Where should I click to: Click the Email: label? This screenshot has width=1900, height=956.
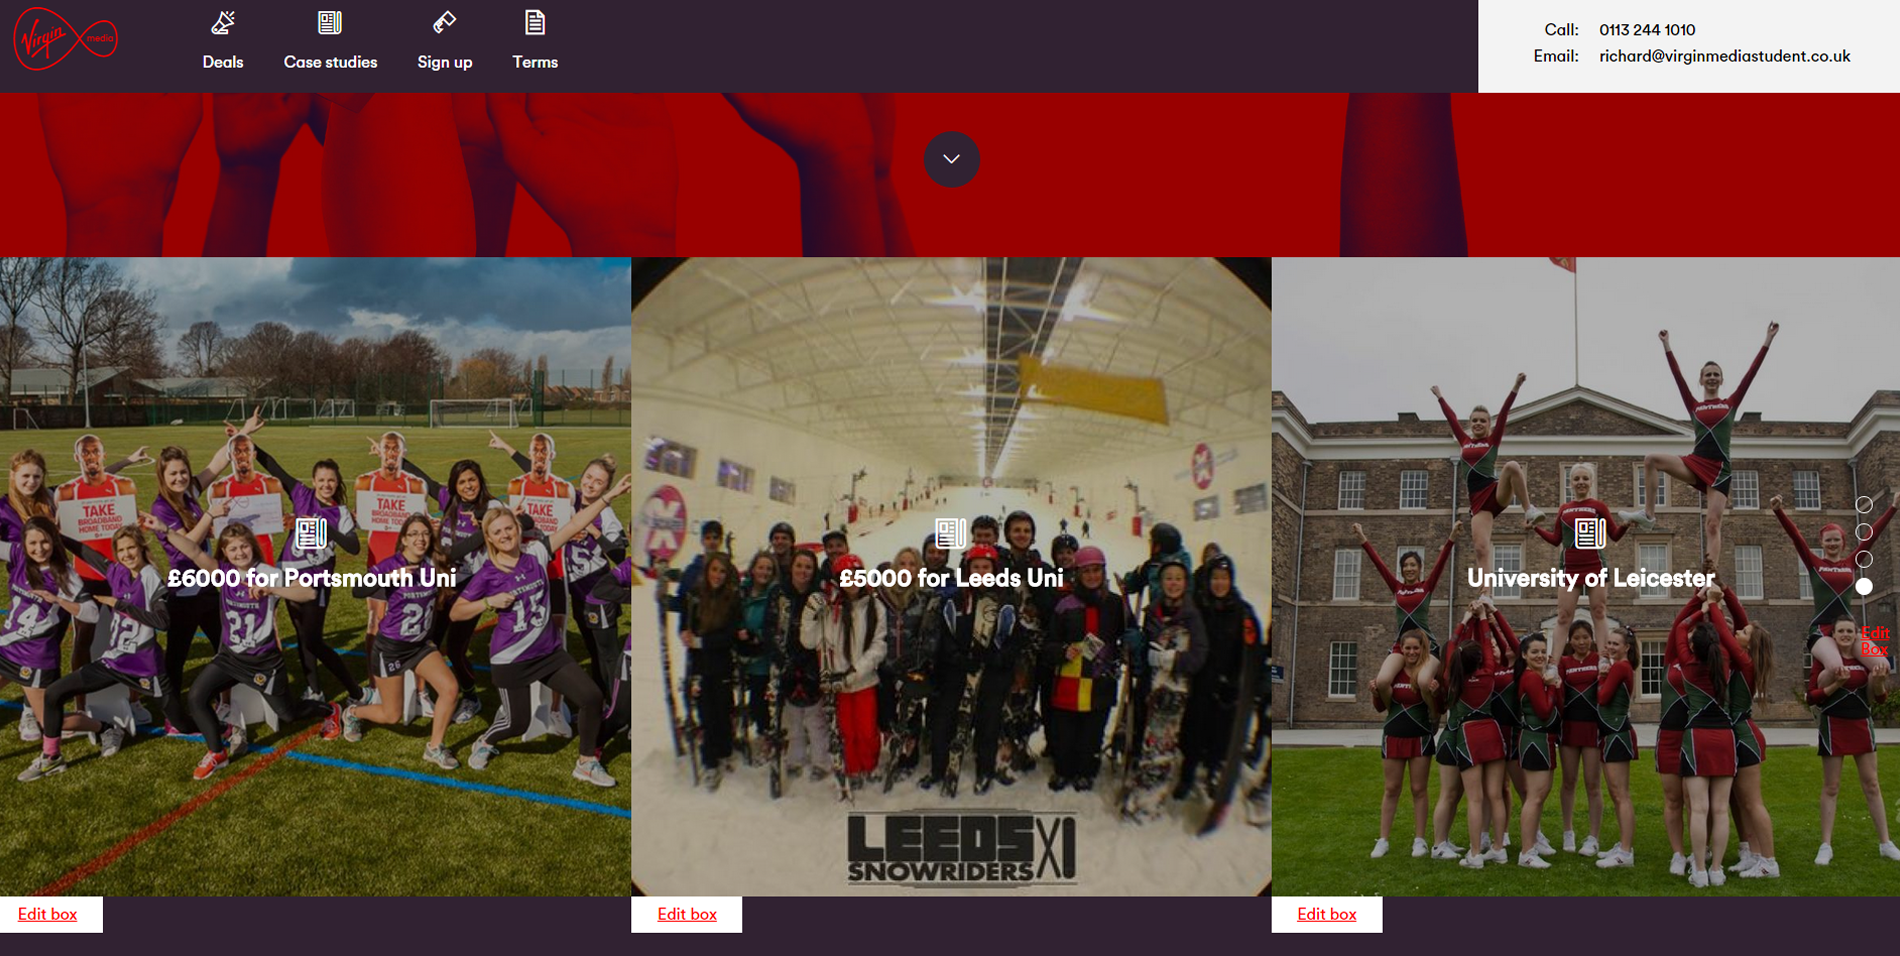click(1556, 56)
